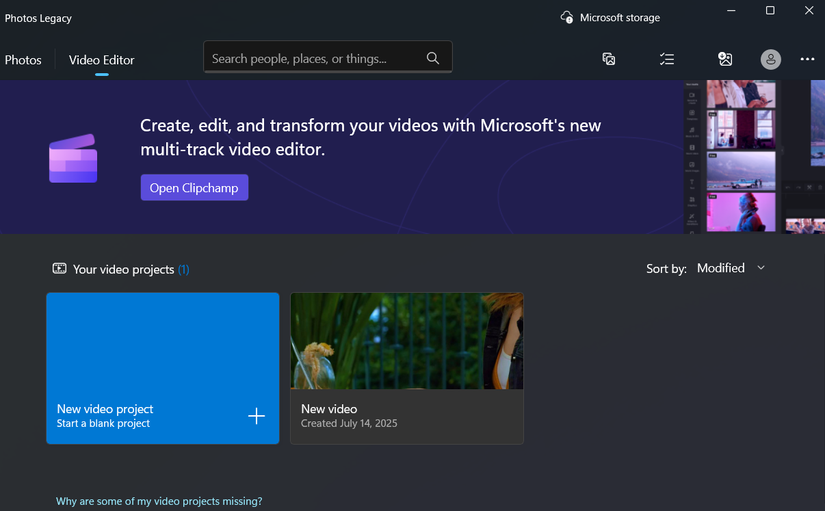This screenshot has height=511, width=825.
Task: Open the See more ellipsis menu
Action: coord(807,59)
